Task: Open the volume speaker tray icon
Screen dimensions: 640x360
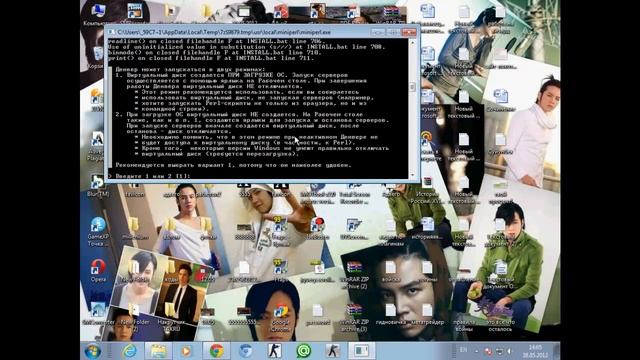Action: pos(509,351)
